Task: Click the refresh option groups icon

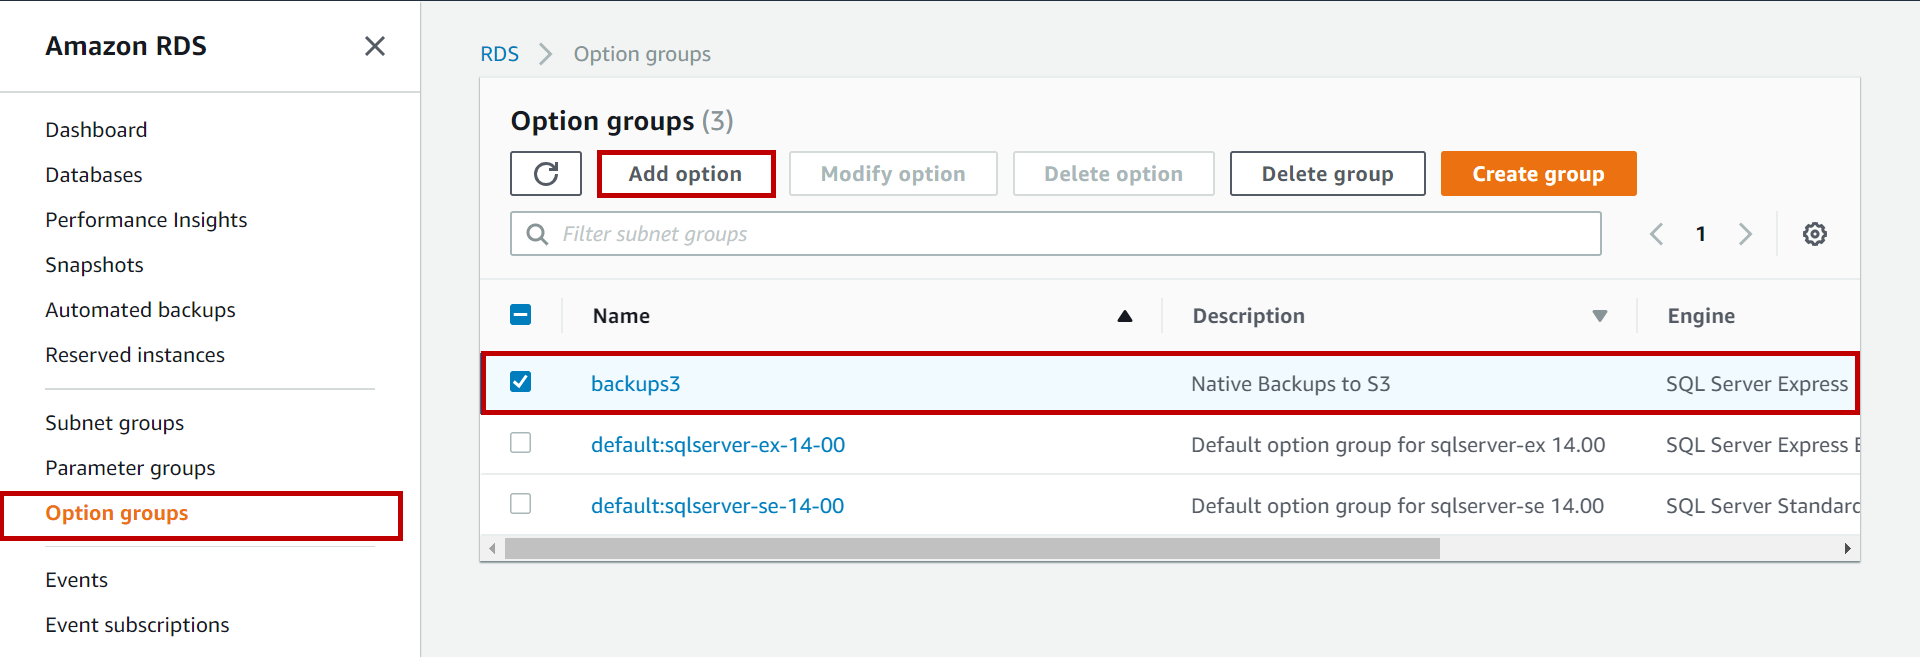Action: pos(546,174)
